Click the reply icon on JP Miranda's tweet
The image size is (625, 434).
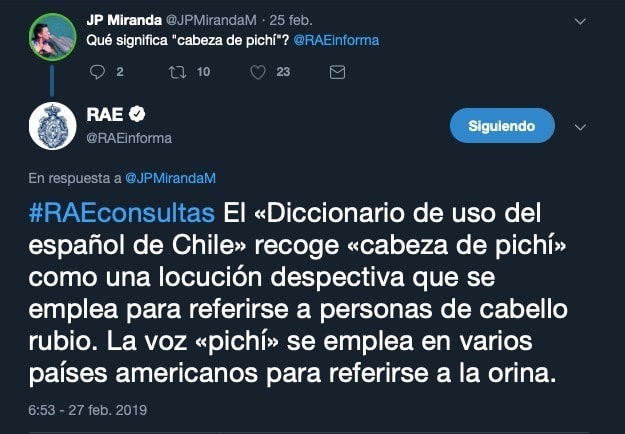(x=97, y=71)
